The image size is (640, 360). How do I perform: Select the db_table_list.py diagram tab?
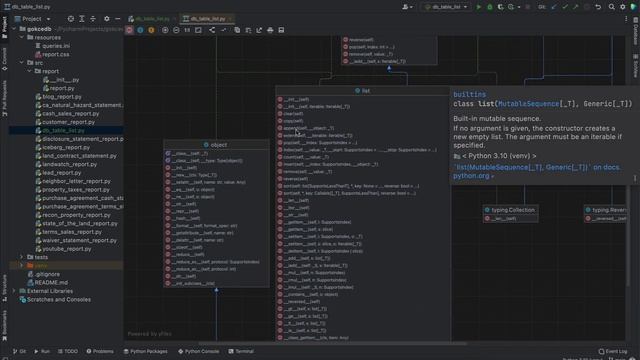pos(207,19)
